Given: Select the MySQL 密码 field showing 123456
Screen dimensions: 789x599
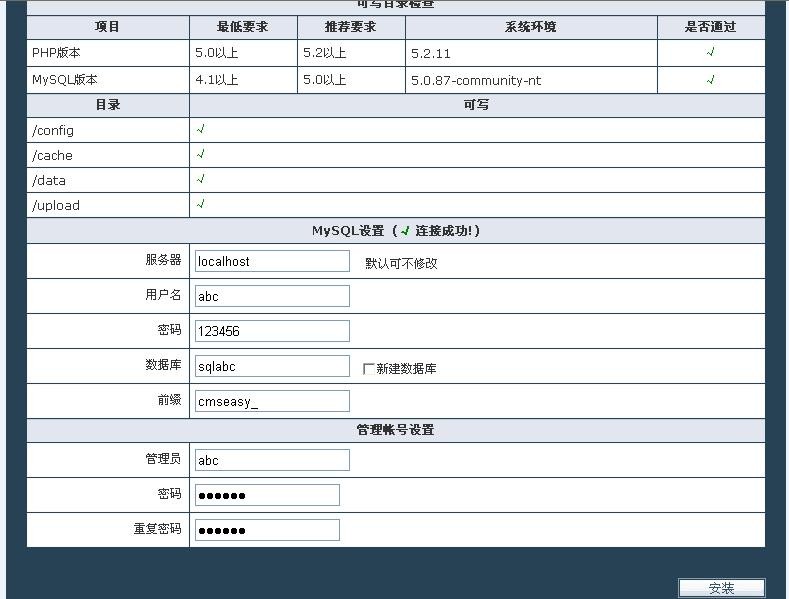Looking at the screenshot, I should pos(272,331).
